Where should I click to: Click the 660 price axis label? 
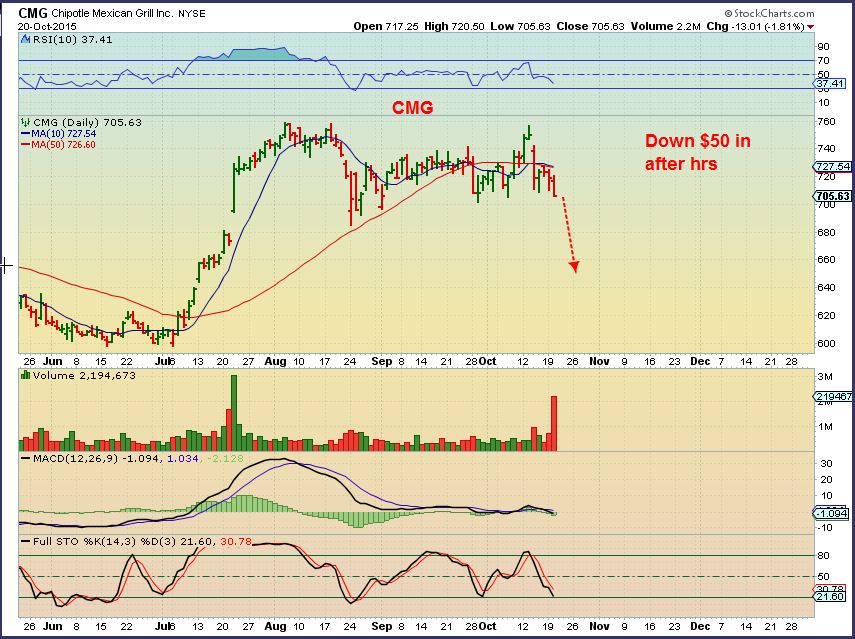pyautogui.click(x=826, y=260)
